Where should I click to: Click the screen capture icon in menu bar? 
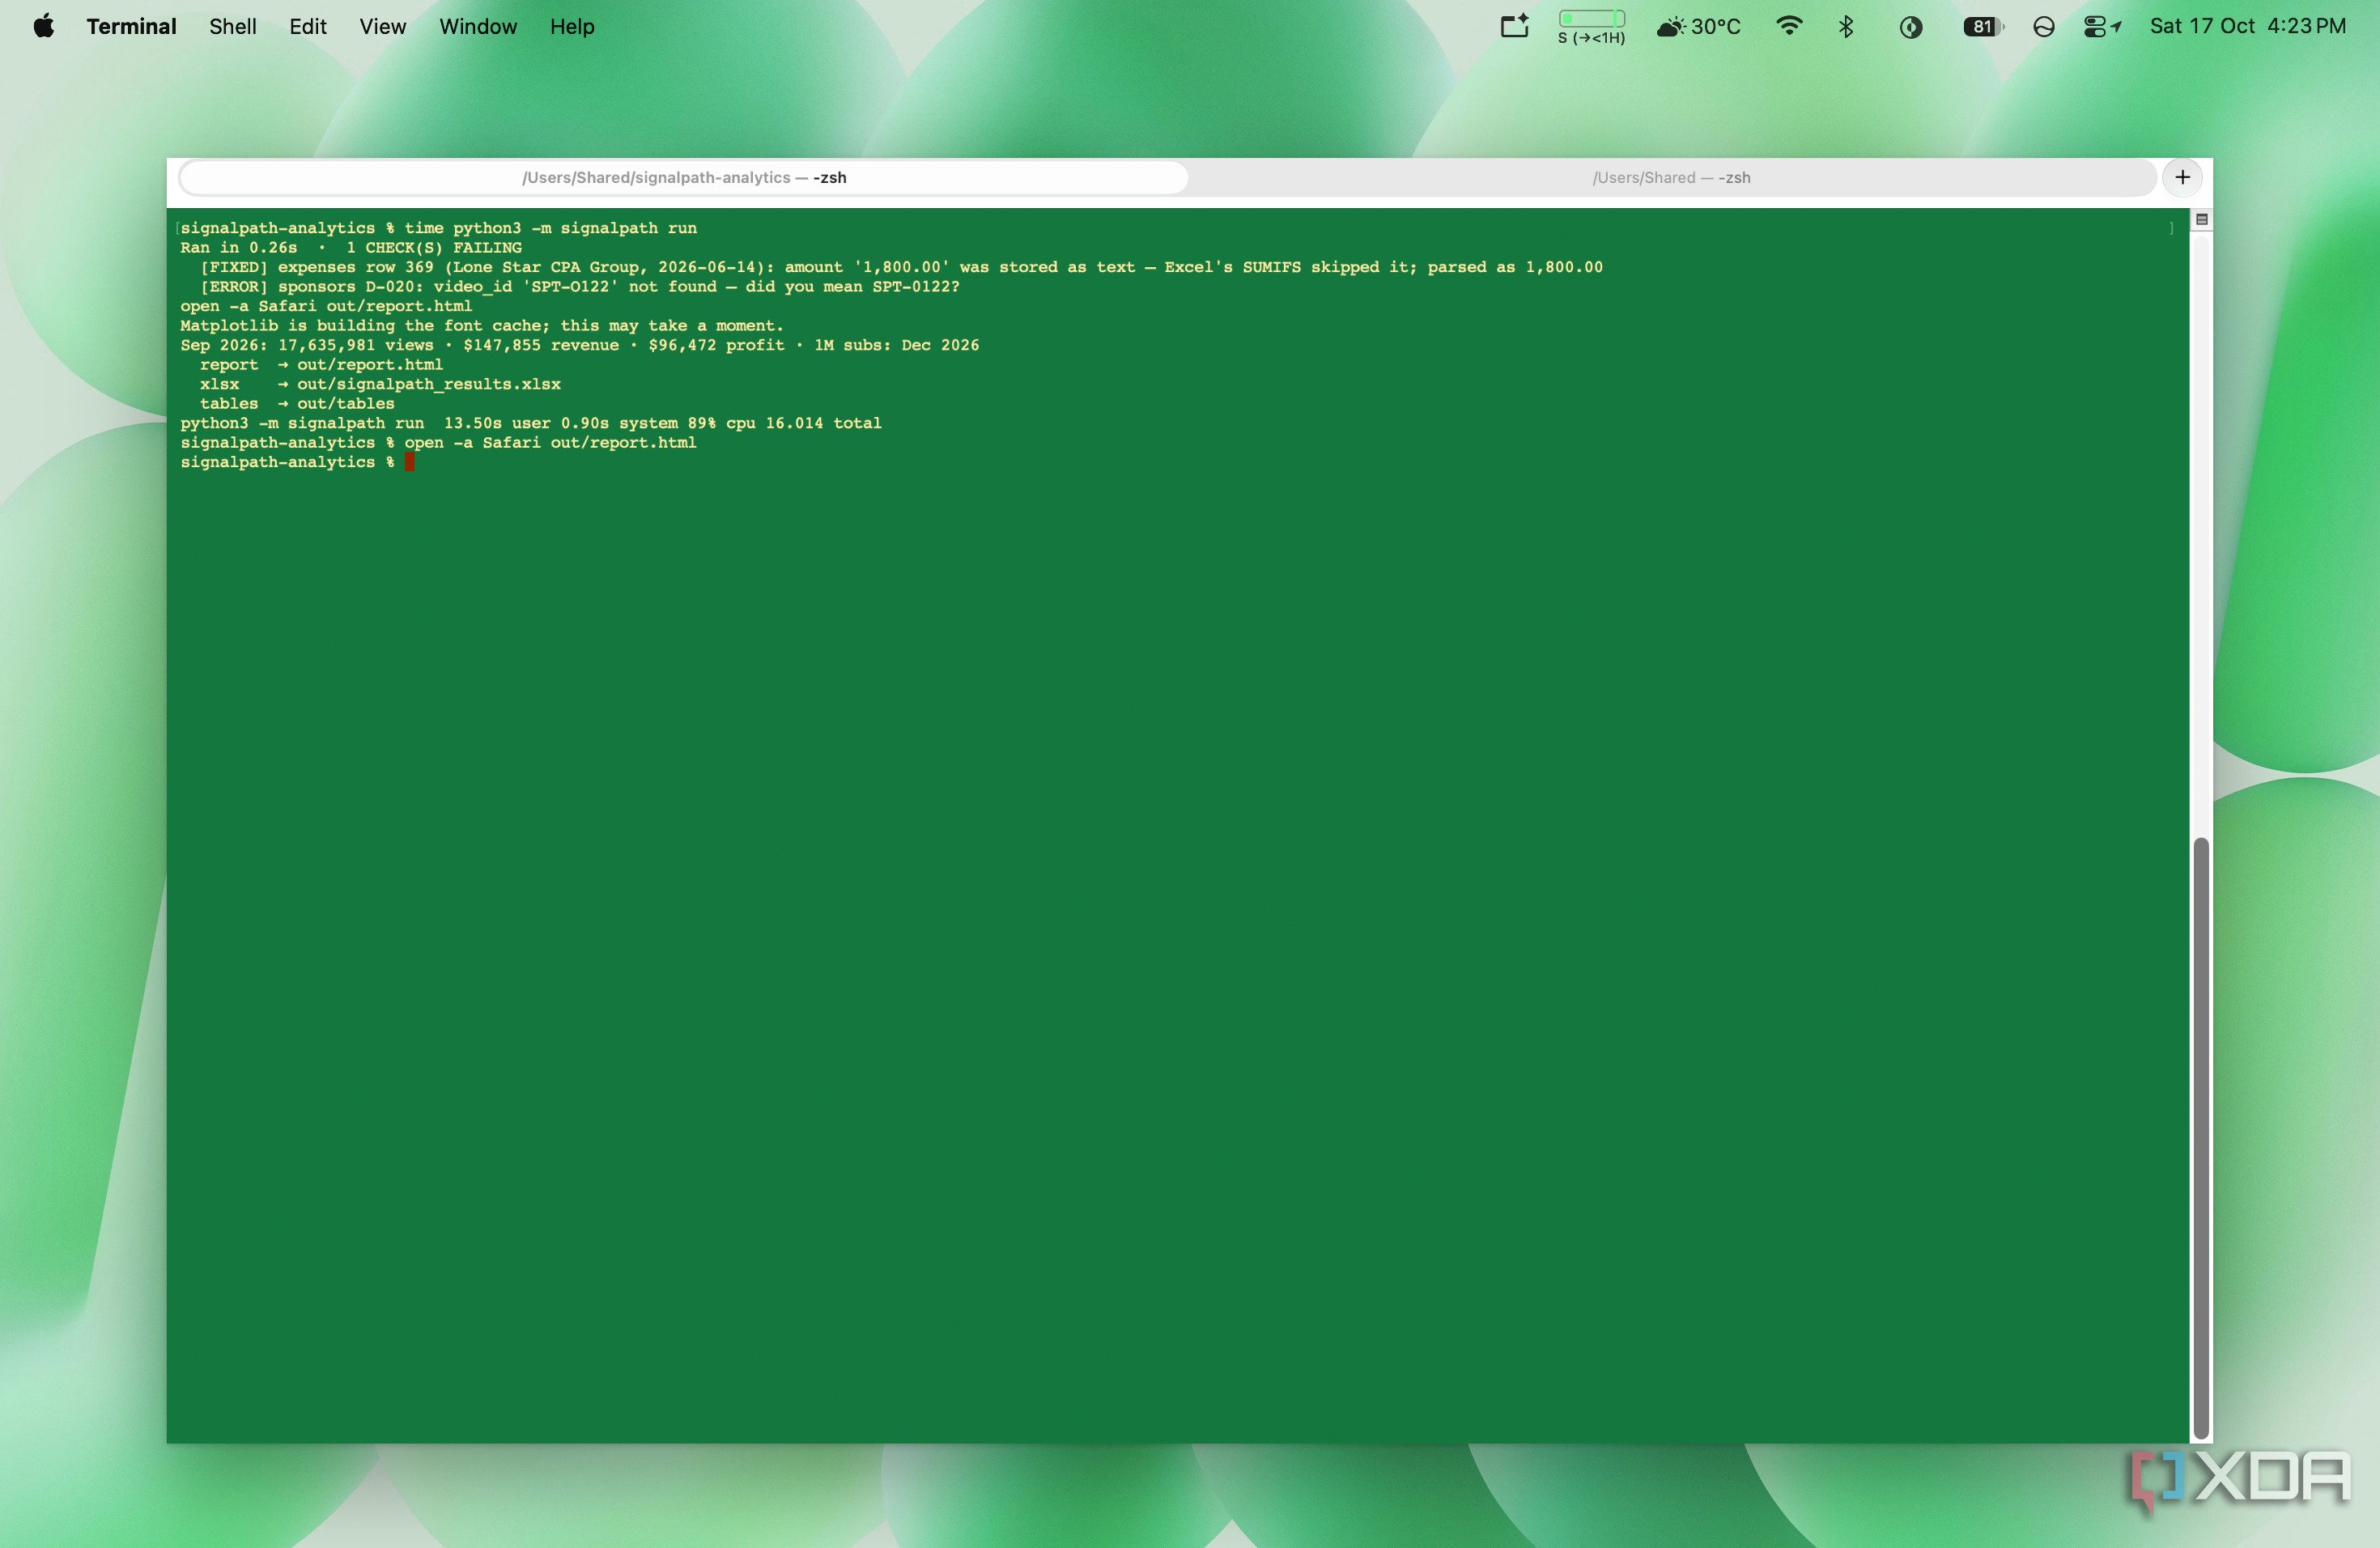pyautogui.click(x=1515, y=26)
